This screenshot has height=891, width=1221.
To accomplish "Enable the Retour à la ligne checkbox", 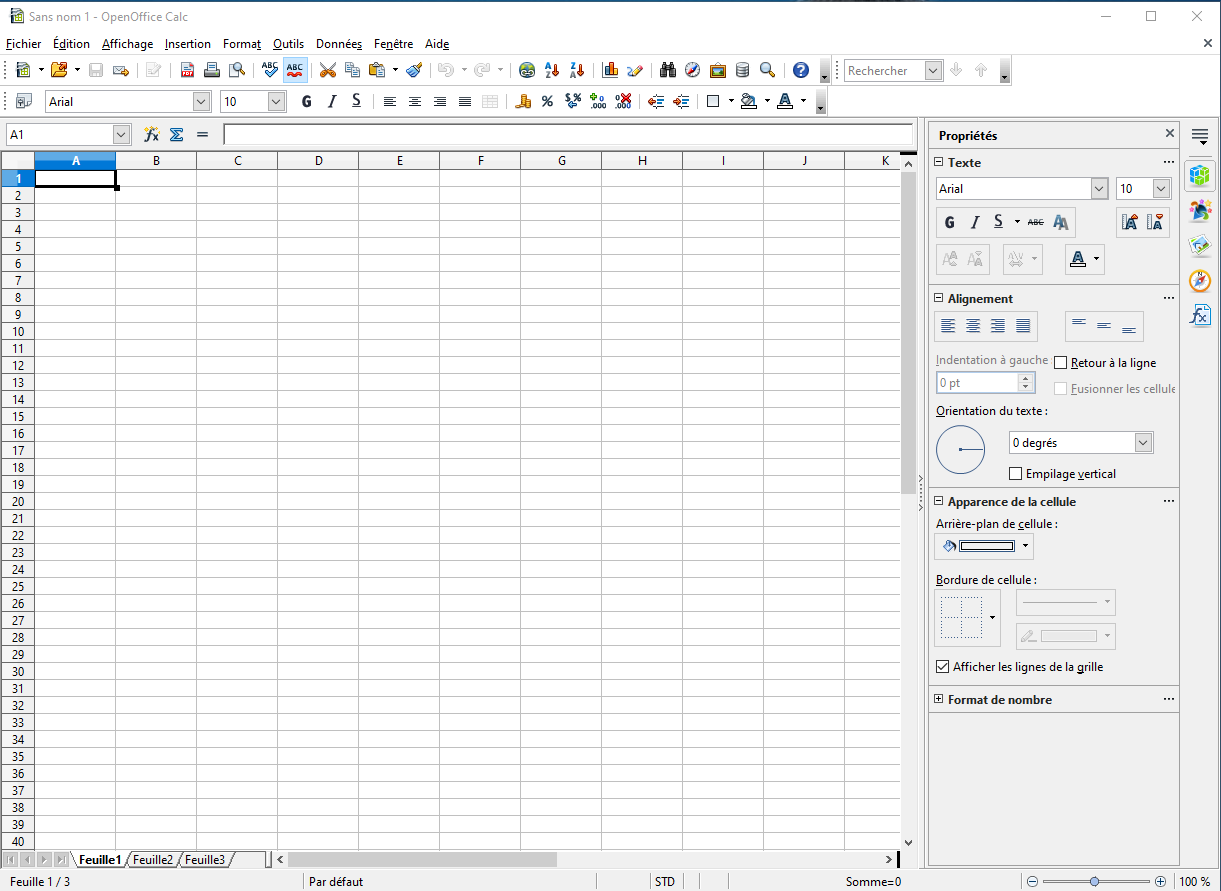I will [1062, 363].
